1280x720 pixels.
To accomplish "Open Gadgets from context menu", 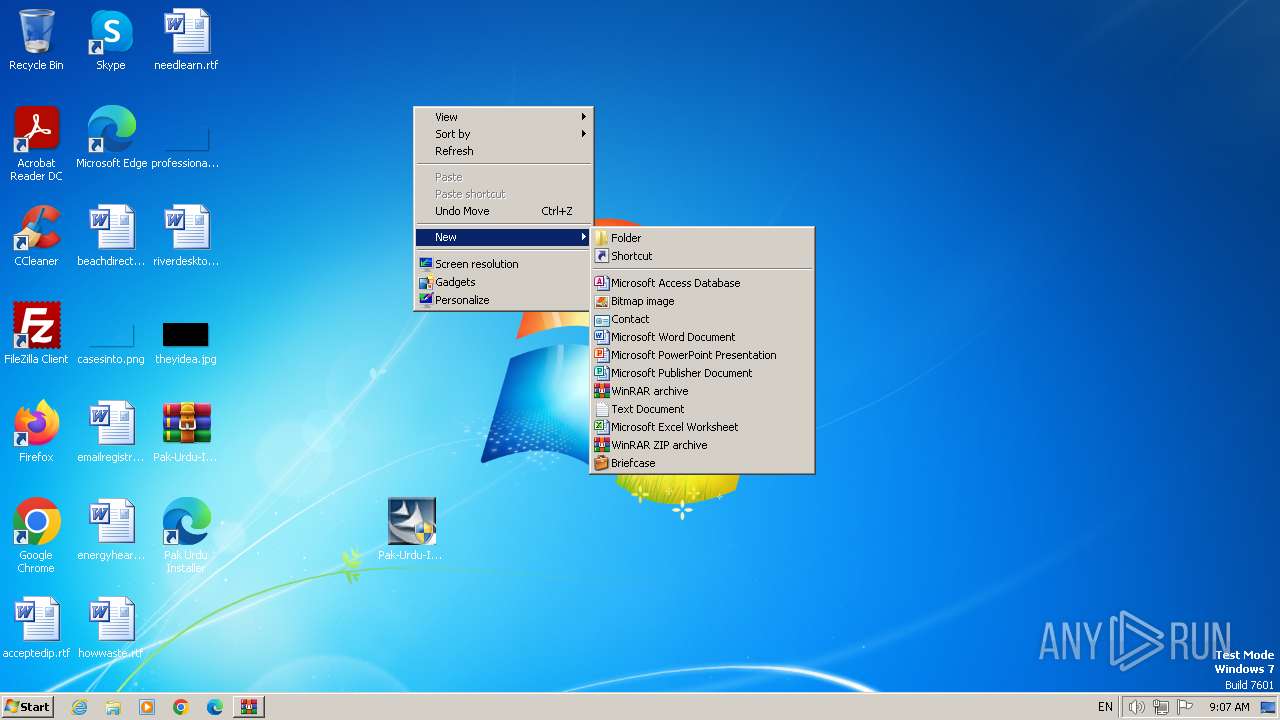I will (x=504, y=282).
